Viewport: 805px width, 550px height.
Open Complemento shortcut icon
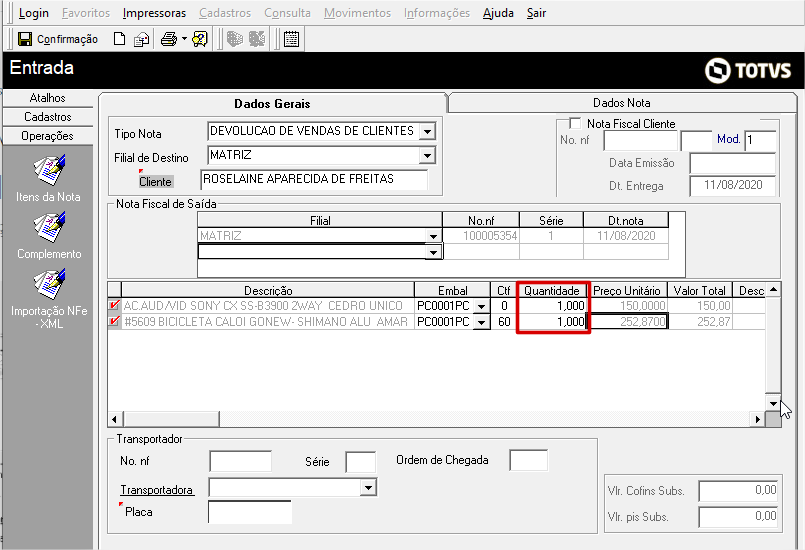click(x=49, y=227)
